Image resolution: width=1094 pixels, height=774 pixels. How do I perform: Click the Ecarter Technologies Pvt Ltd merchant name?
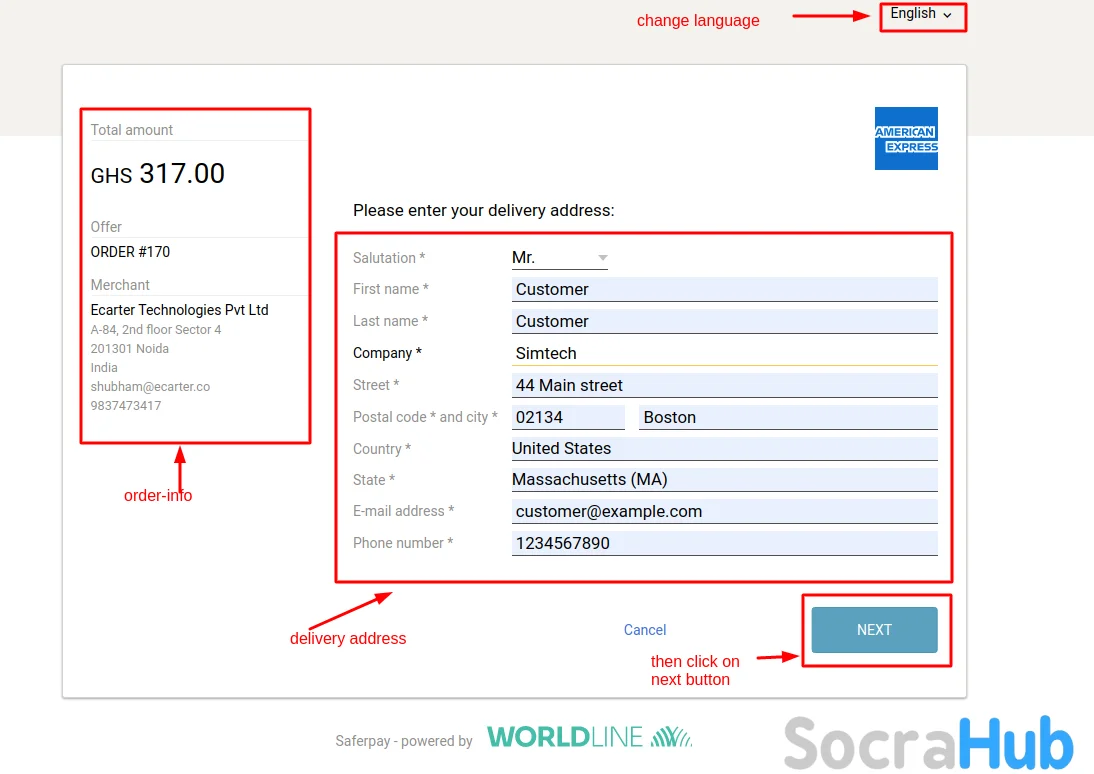[179, 310]
